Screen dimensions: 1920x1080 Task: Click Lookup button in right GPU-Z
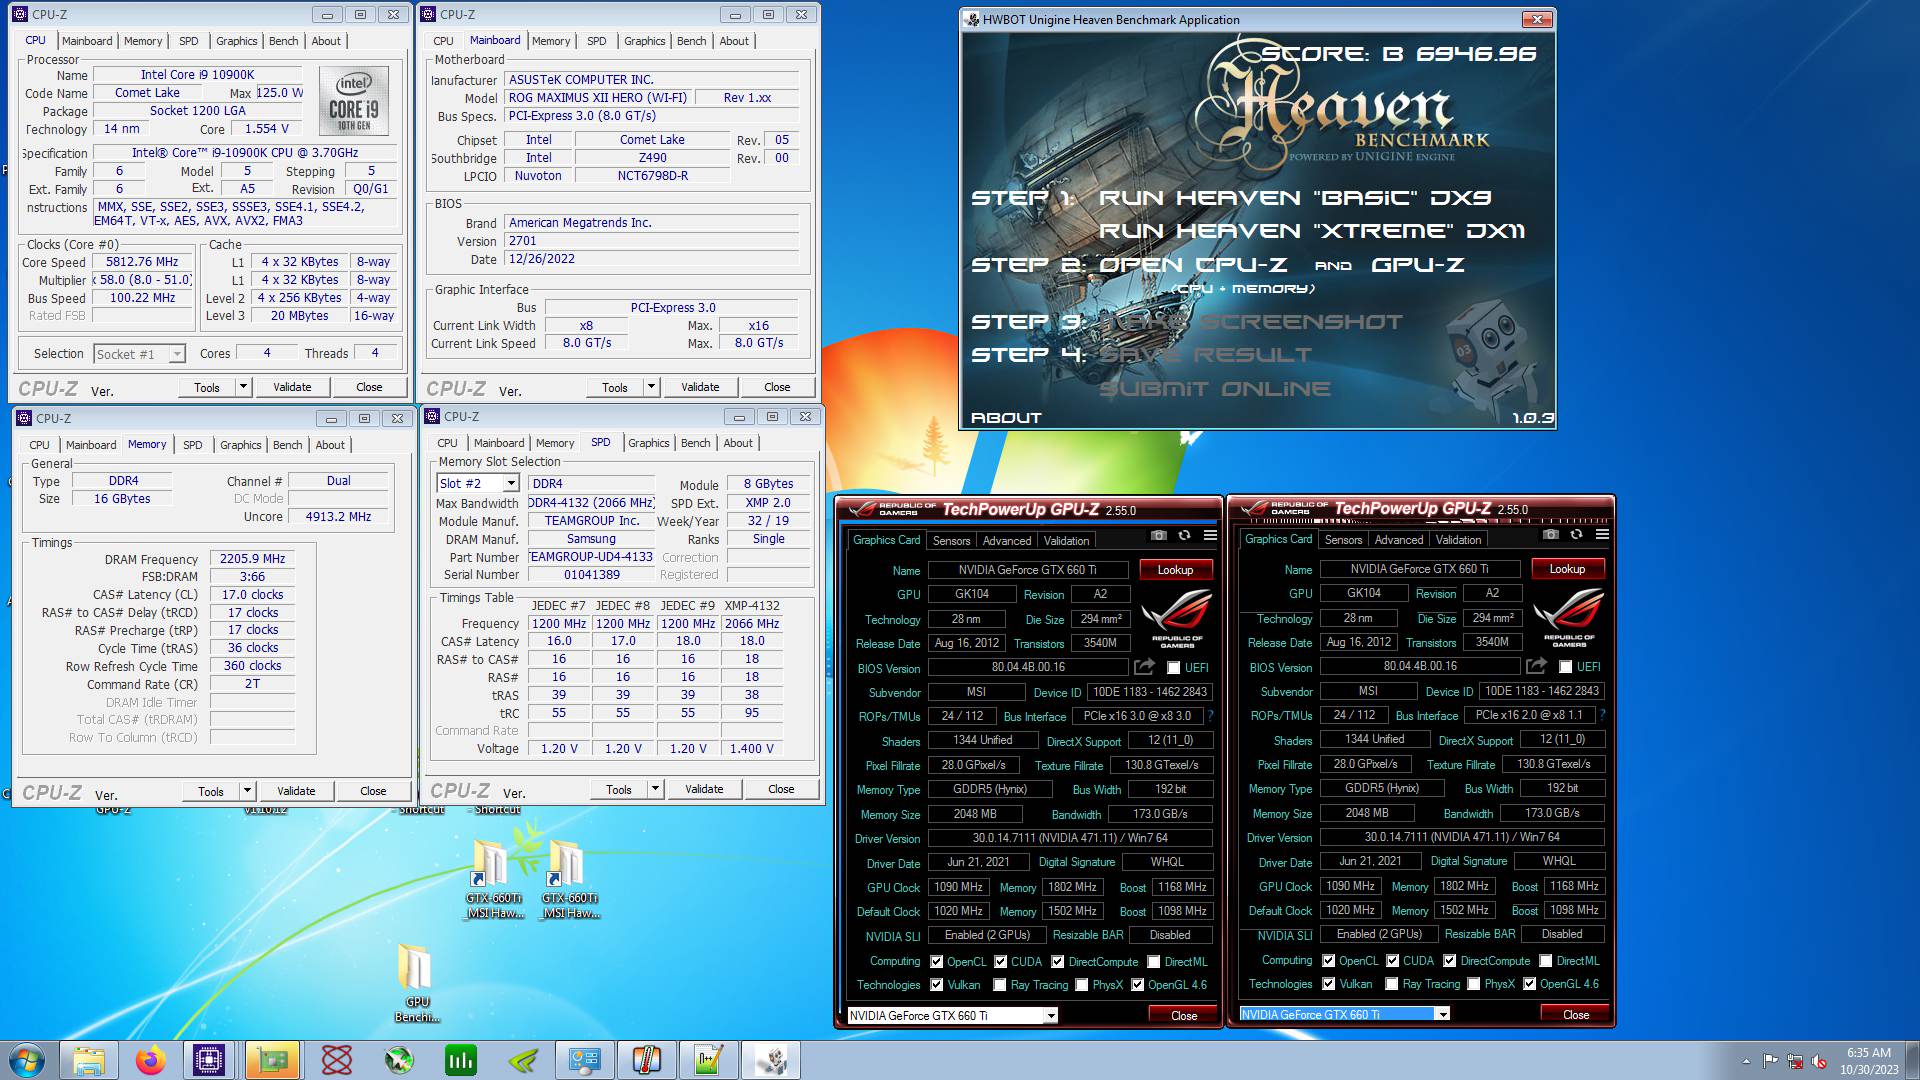coord(1567,569)
